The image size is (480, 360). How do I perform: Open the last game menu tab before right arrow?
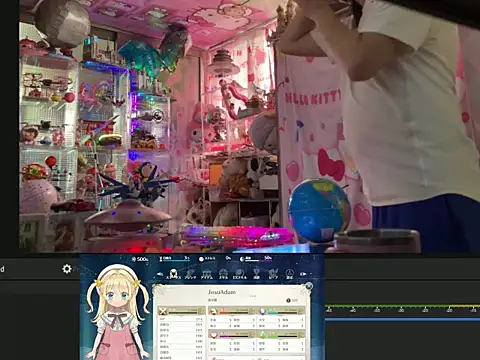[x=290, y=274]
